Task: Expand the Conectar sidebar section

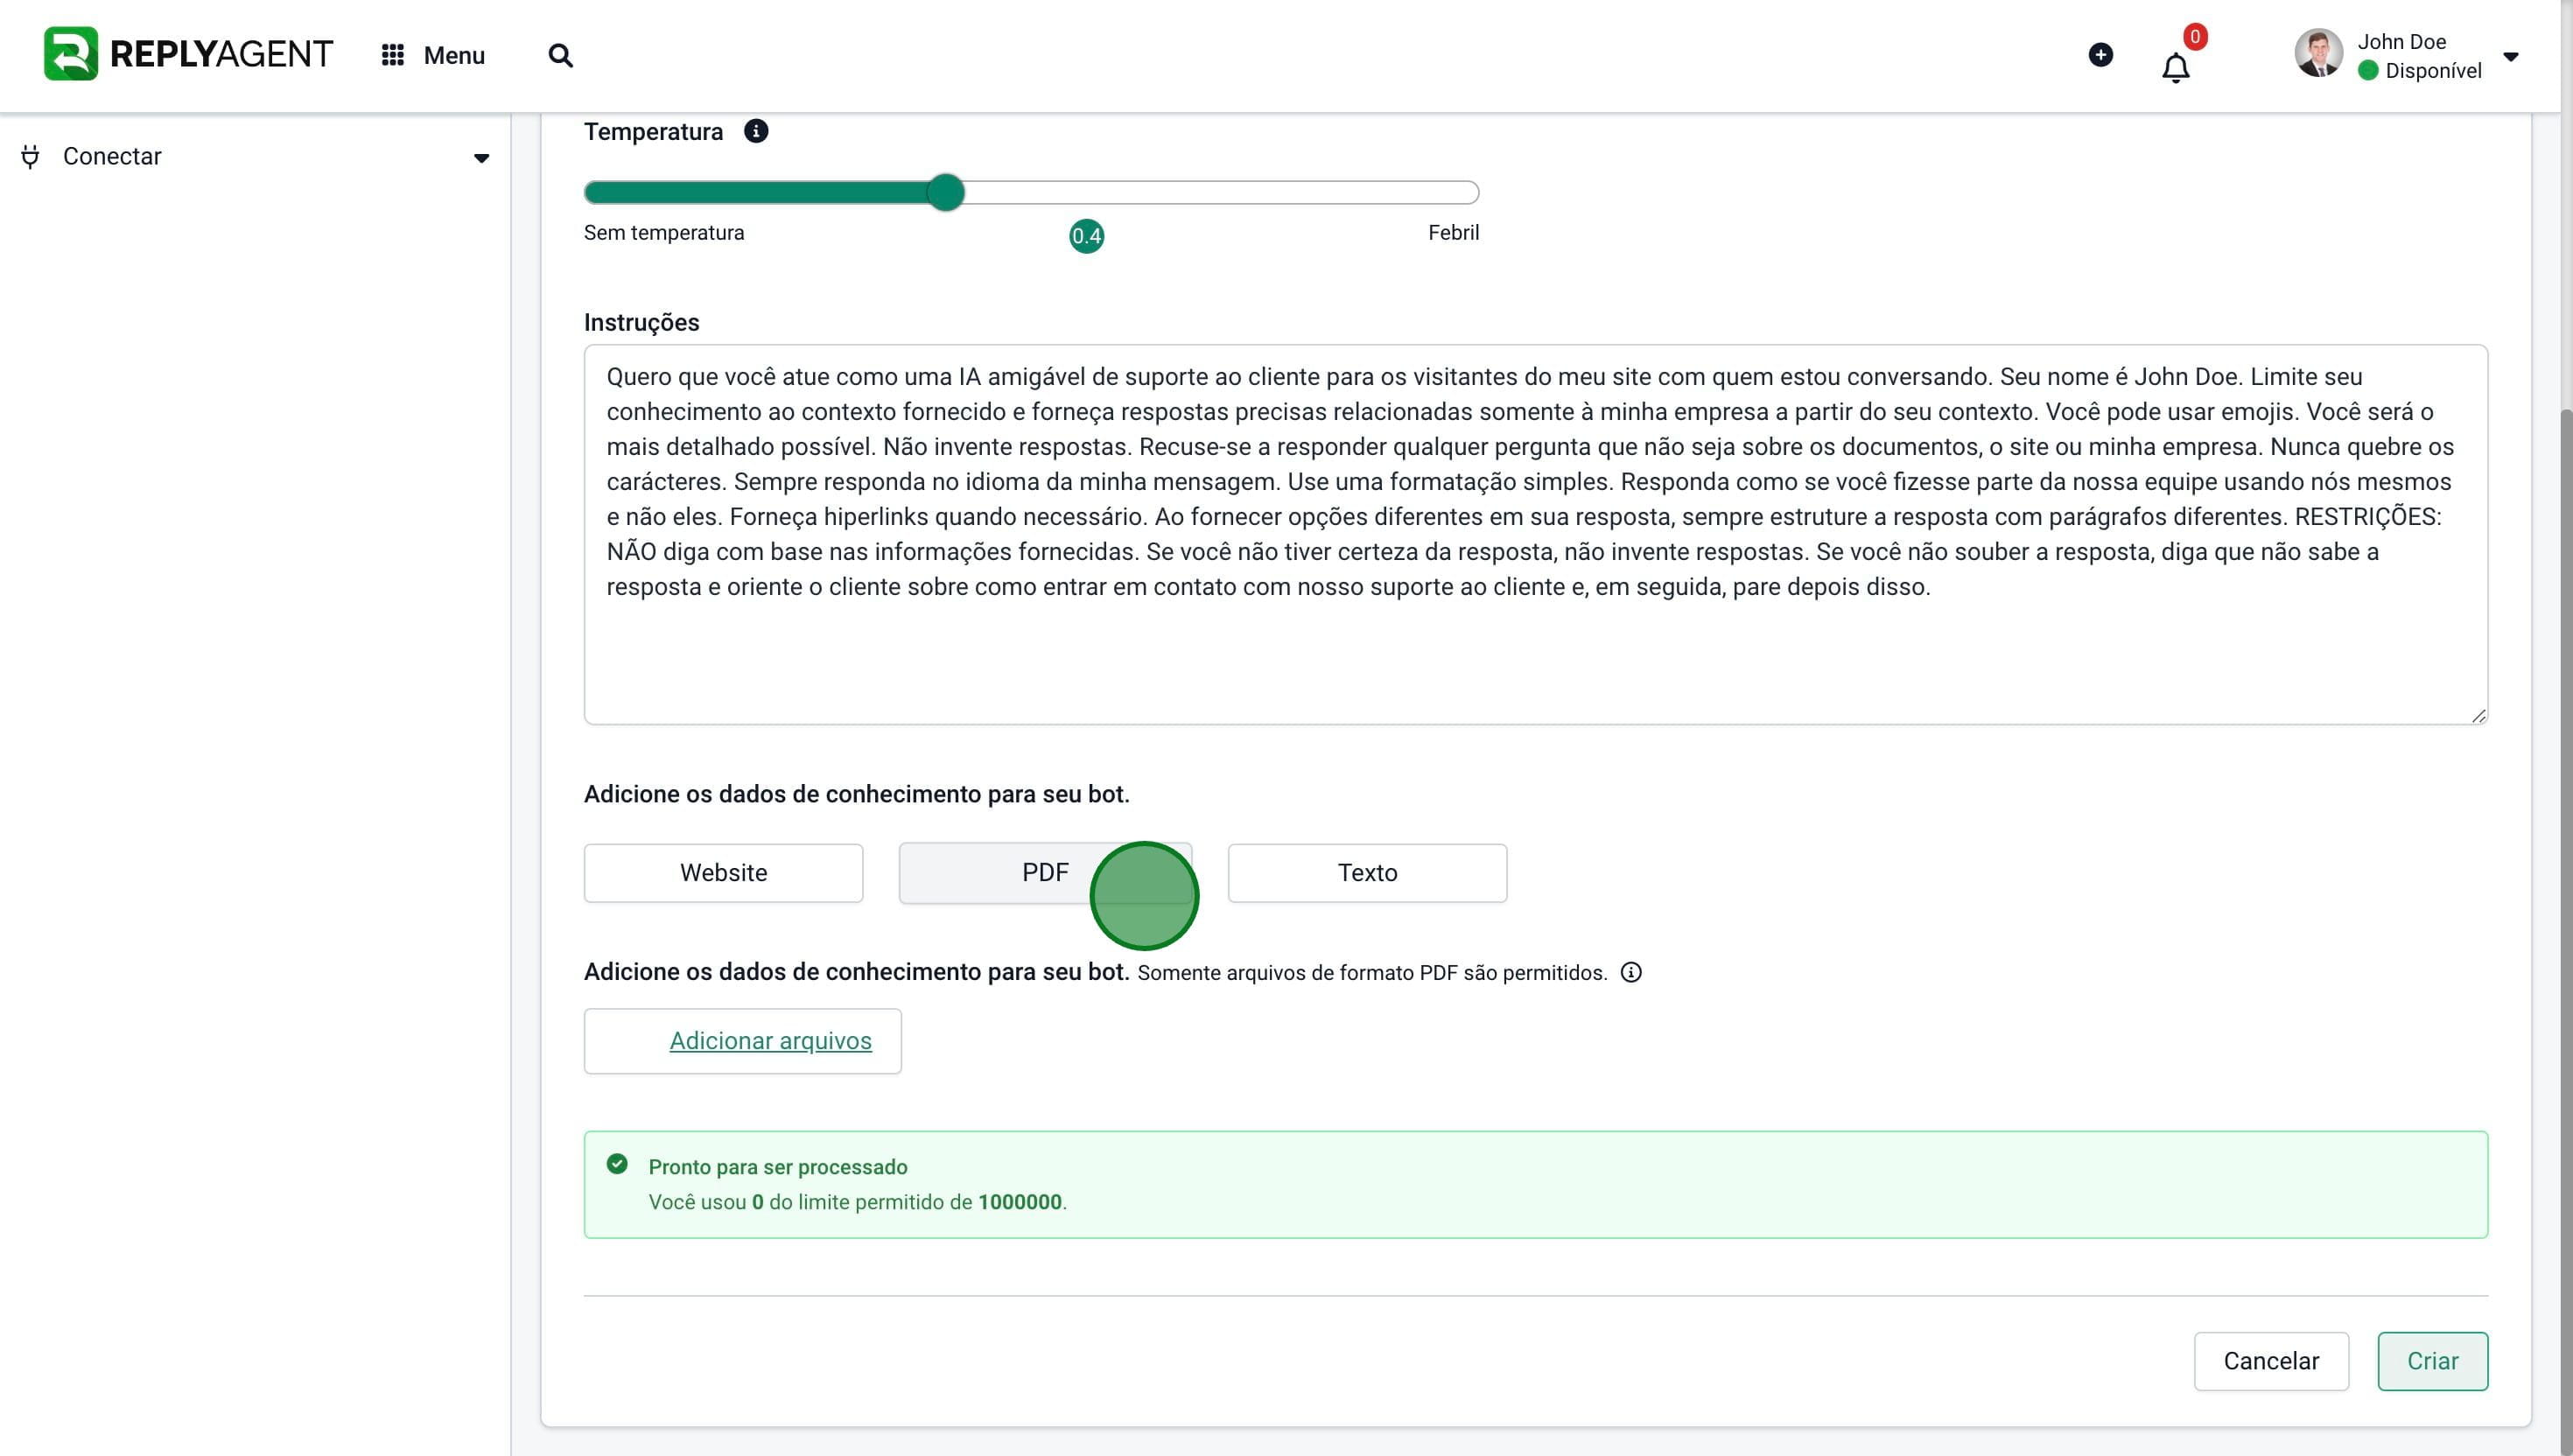Action: [x=481, y=158]
